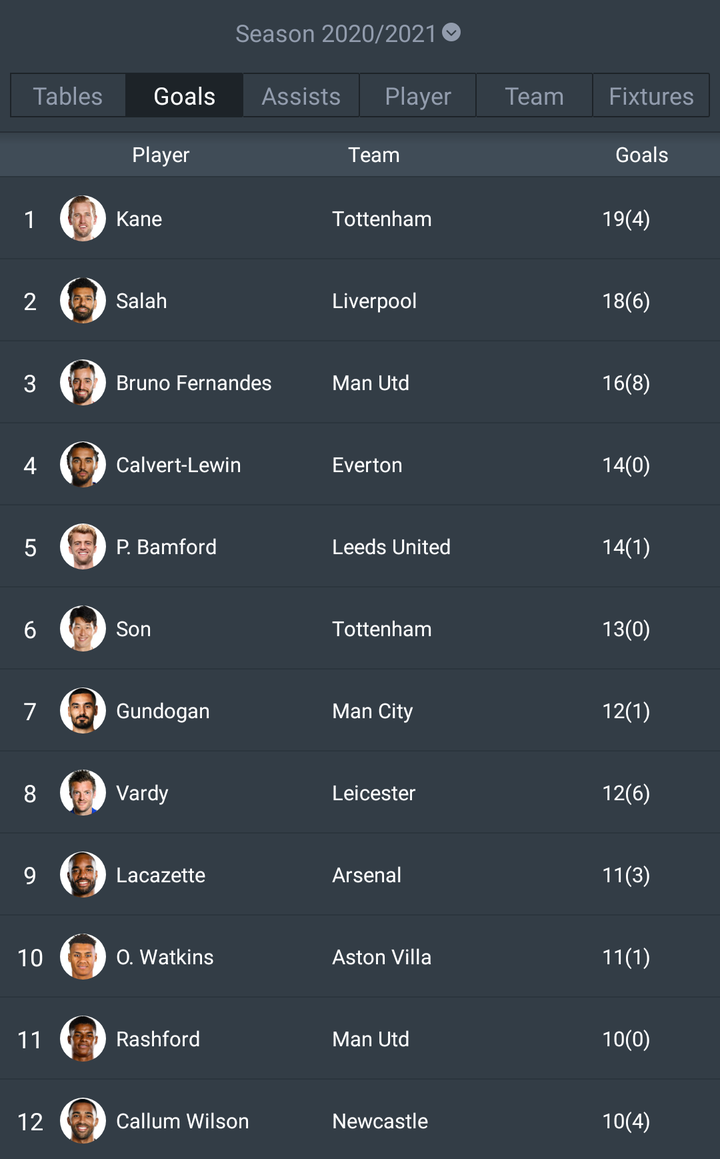
Task: Switch to the Assists tab
Action: pos(301,96)
